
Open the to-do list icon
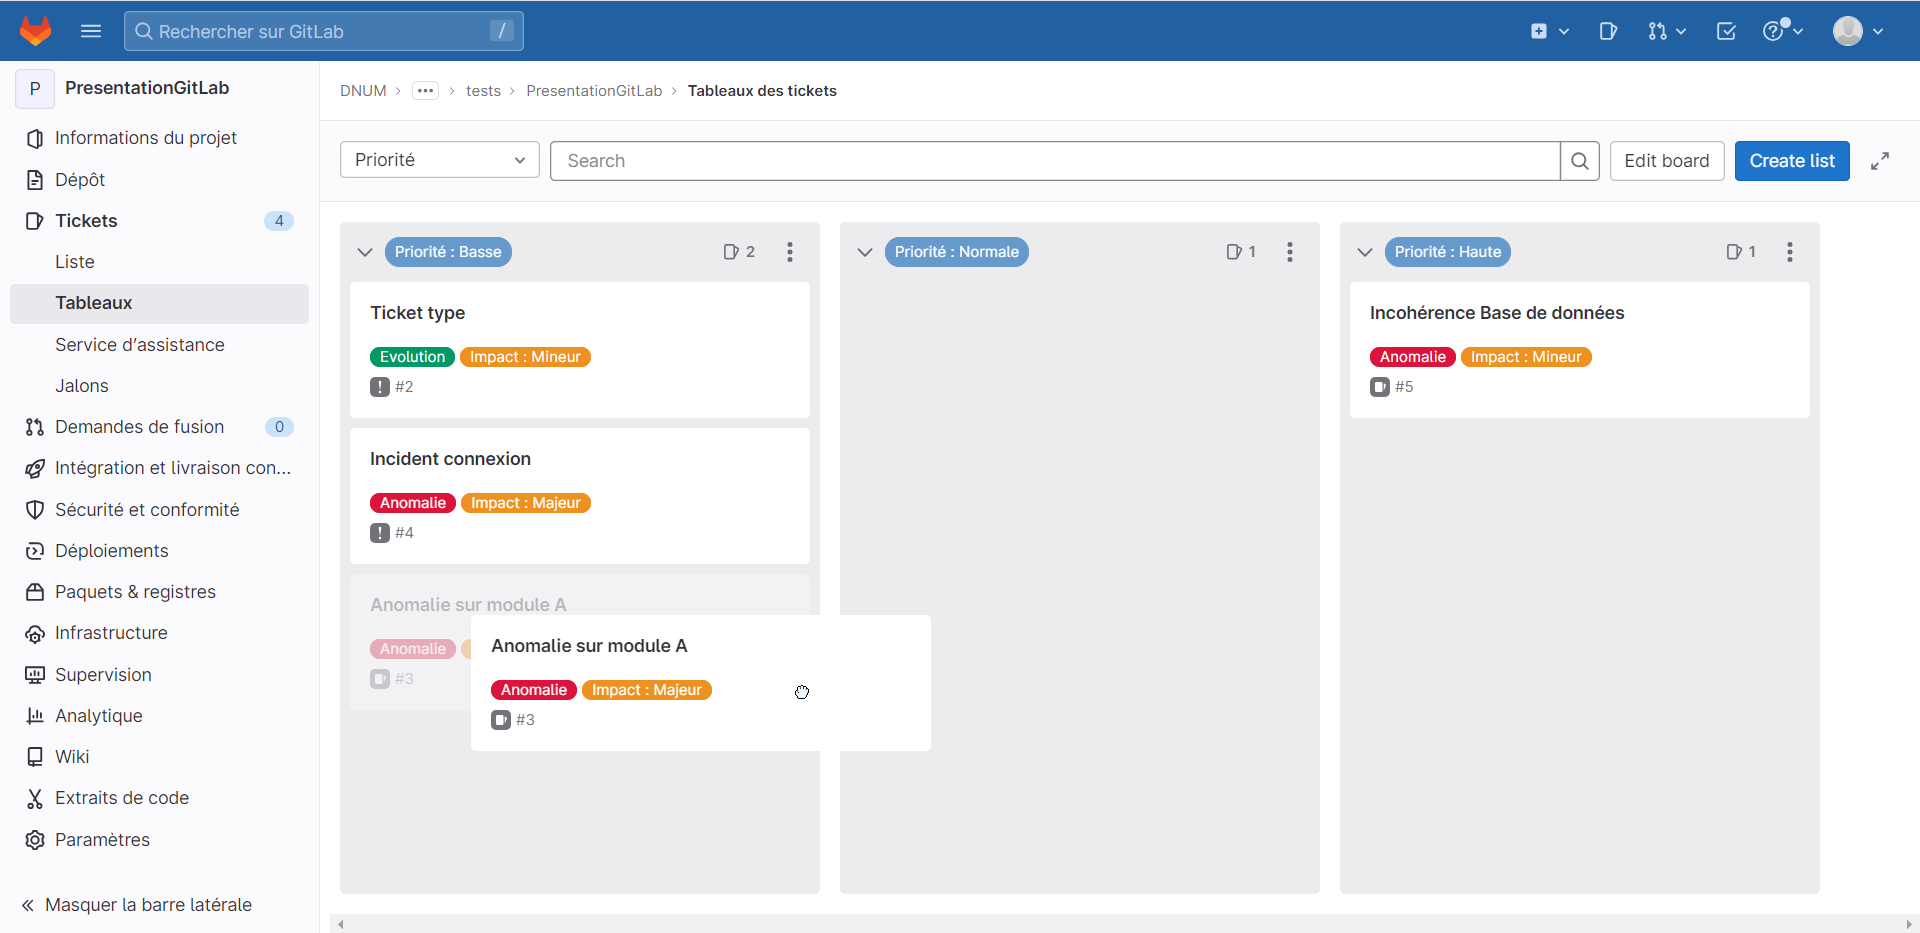tap(1726, 31)
